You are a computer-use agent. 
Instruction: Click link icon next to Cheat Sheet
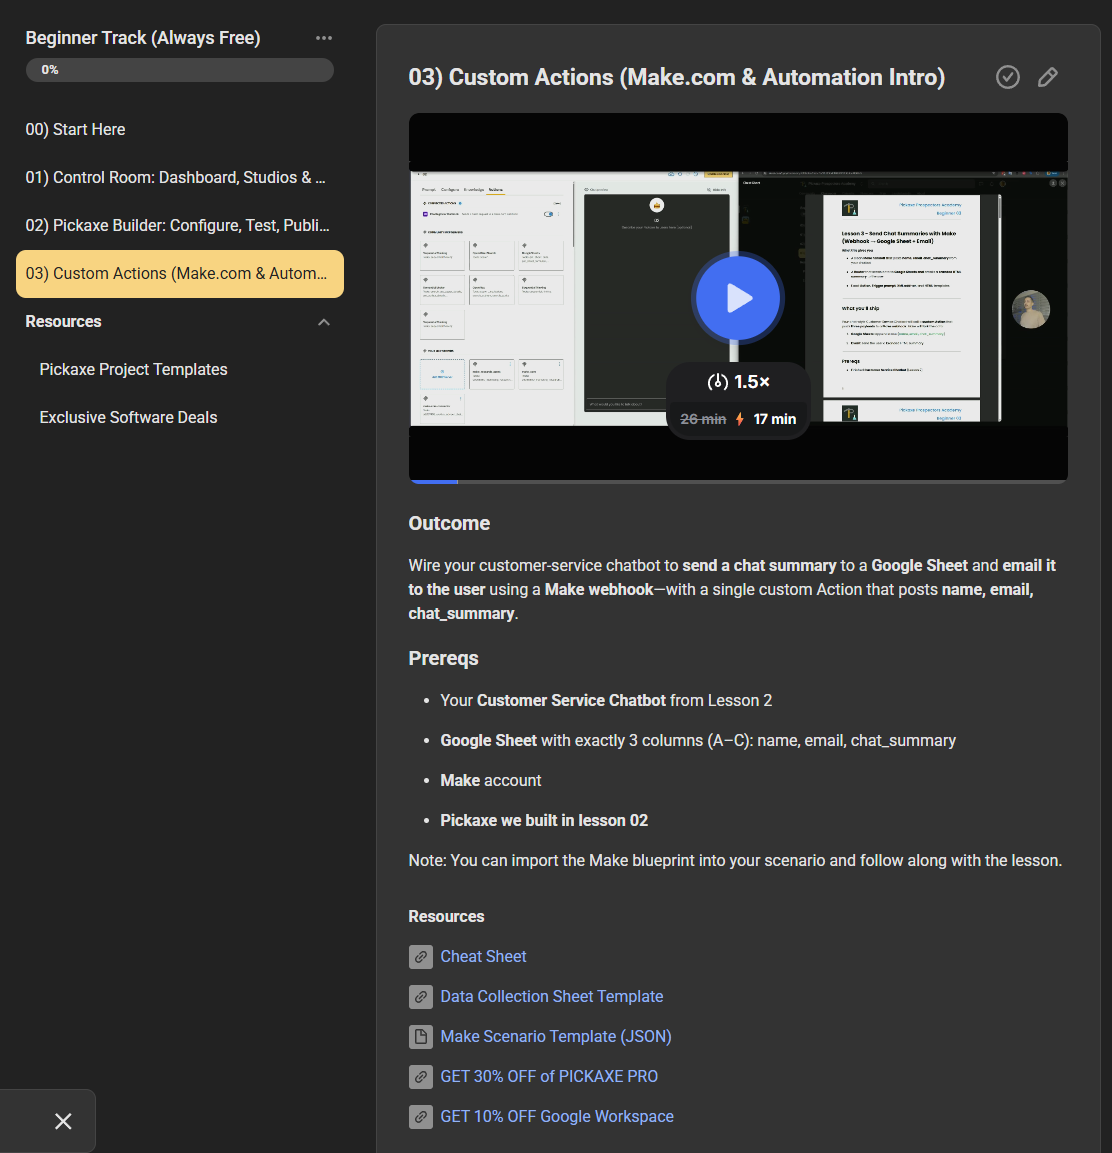click(x=421, y=957)
